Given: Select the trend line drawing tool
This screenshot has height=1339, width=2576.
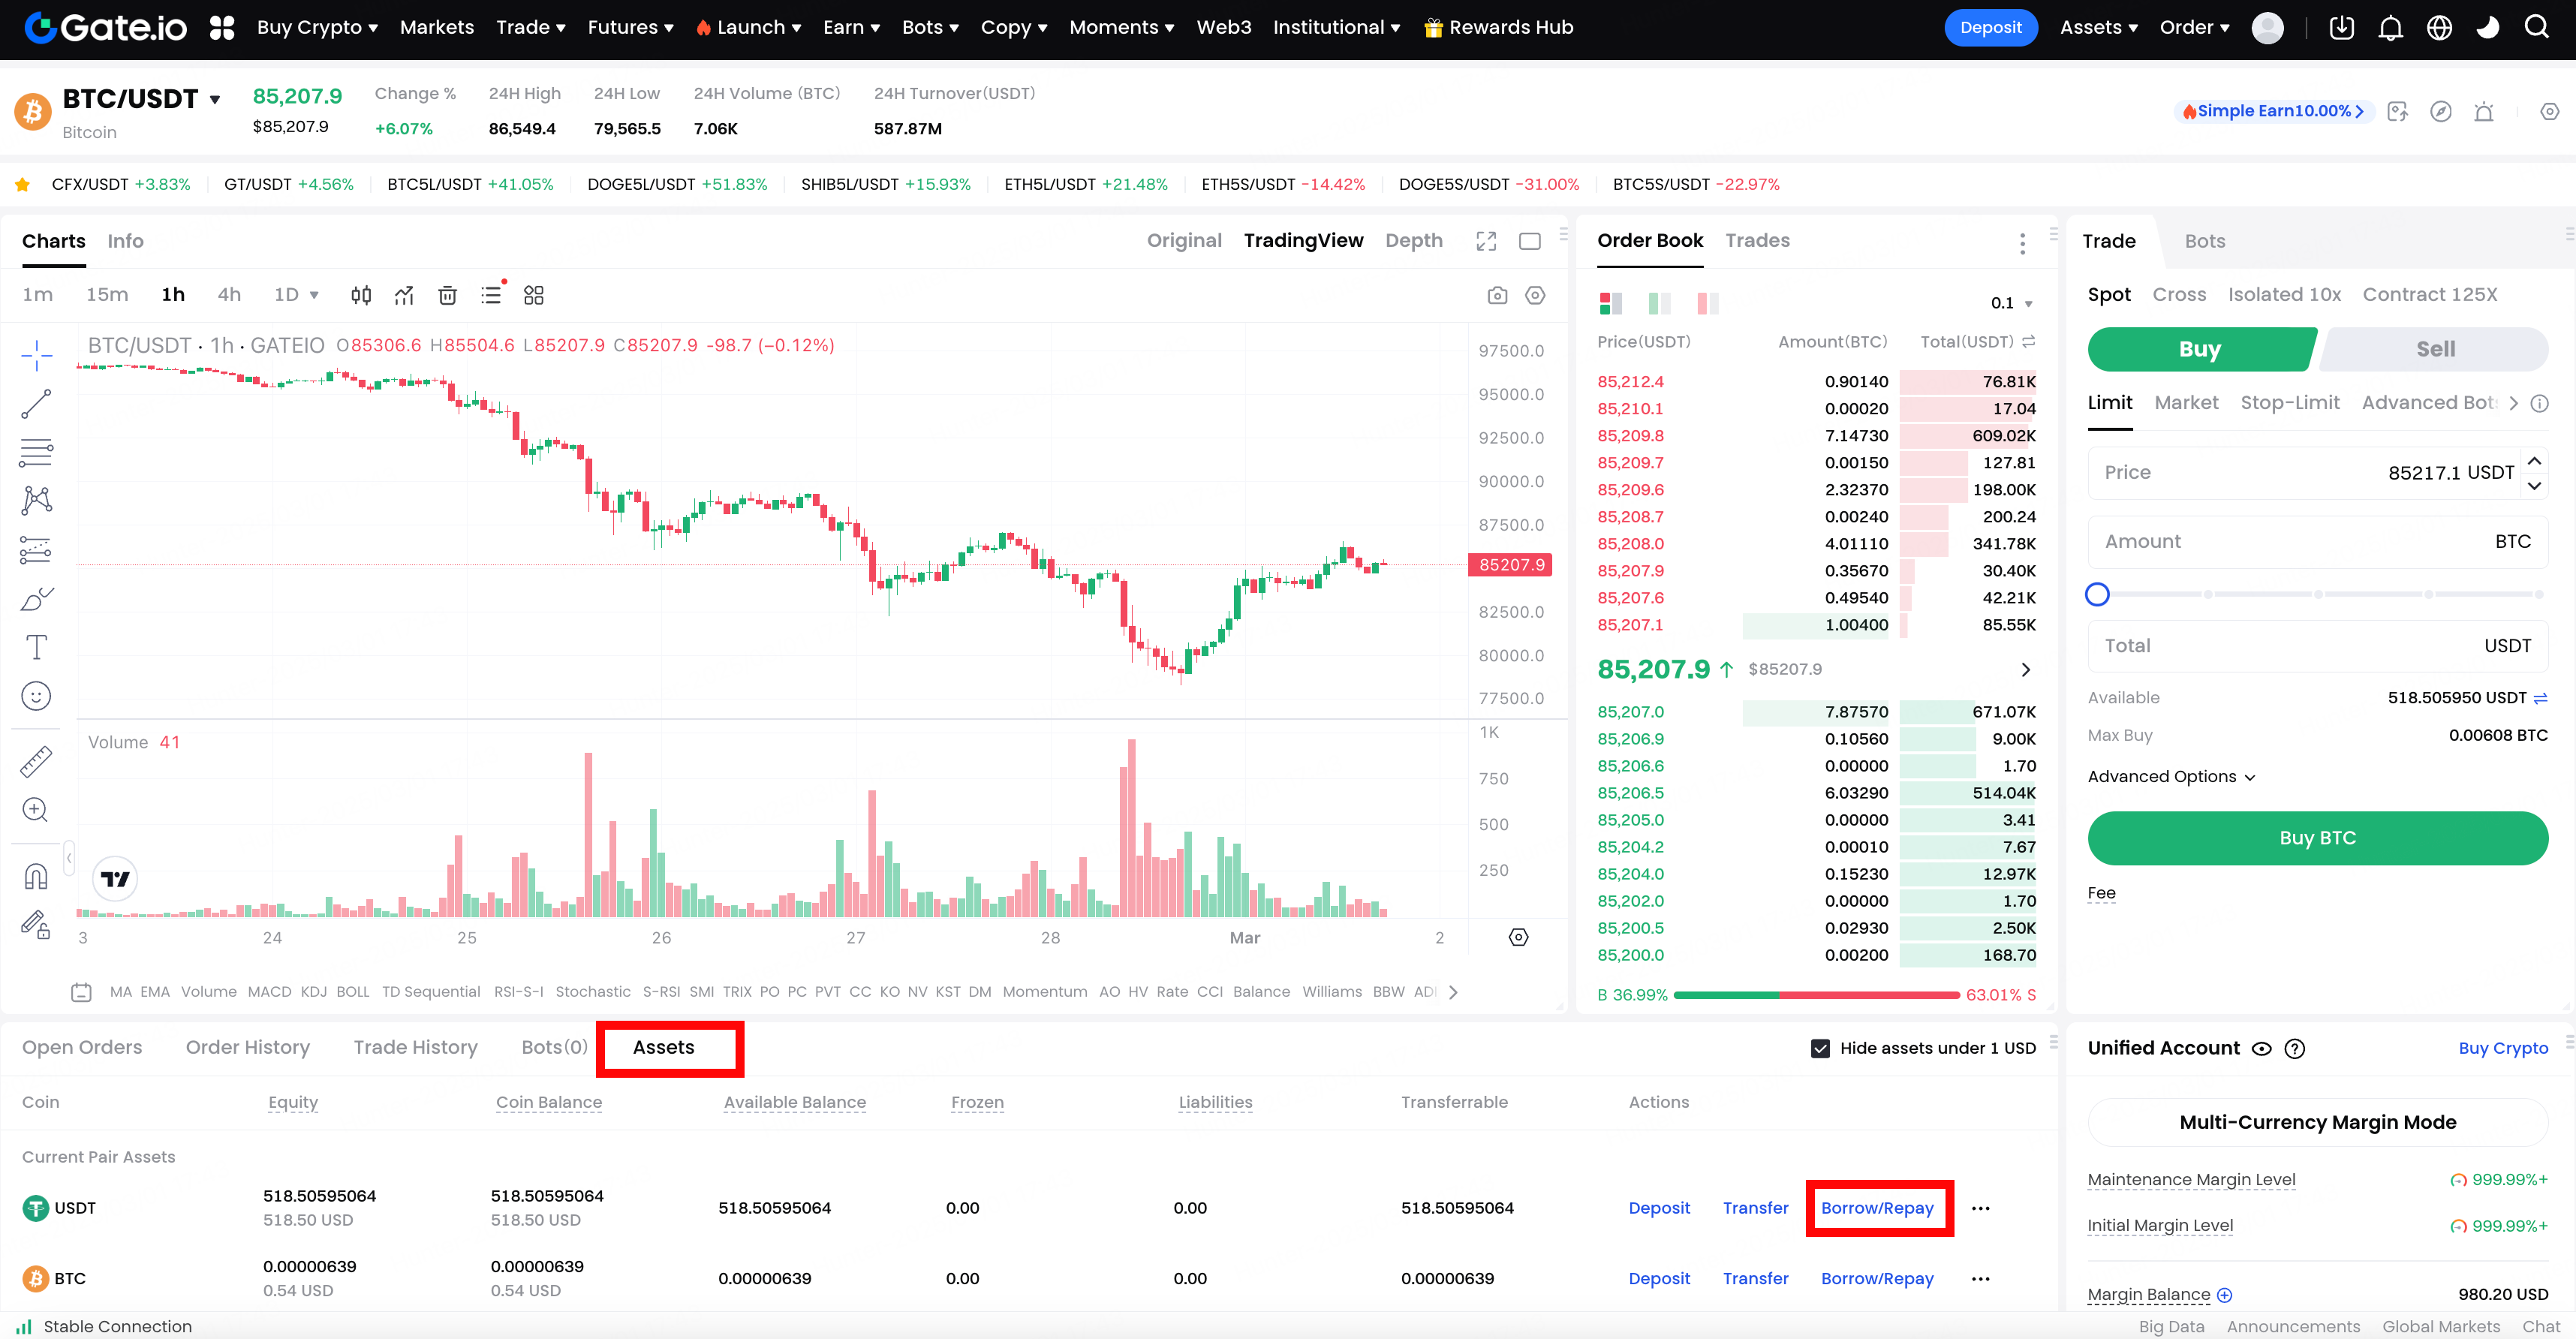Looking at the screenshot, I should coord(36,404).
